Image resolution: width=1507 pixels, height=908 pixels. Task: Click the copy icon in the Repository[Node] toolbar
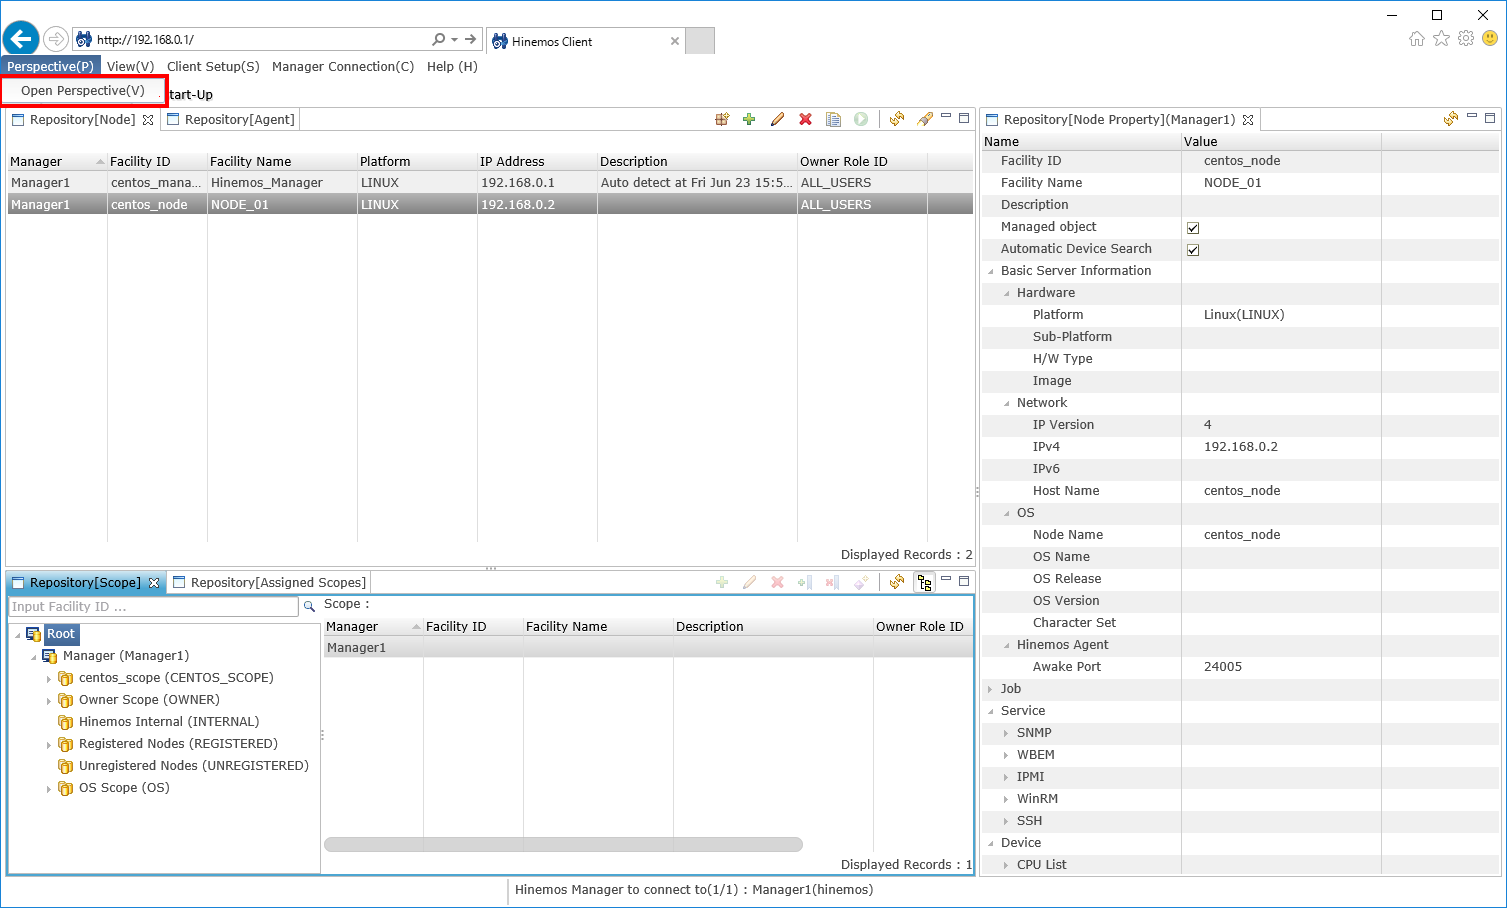(x=833, y=119)
